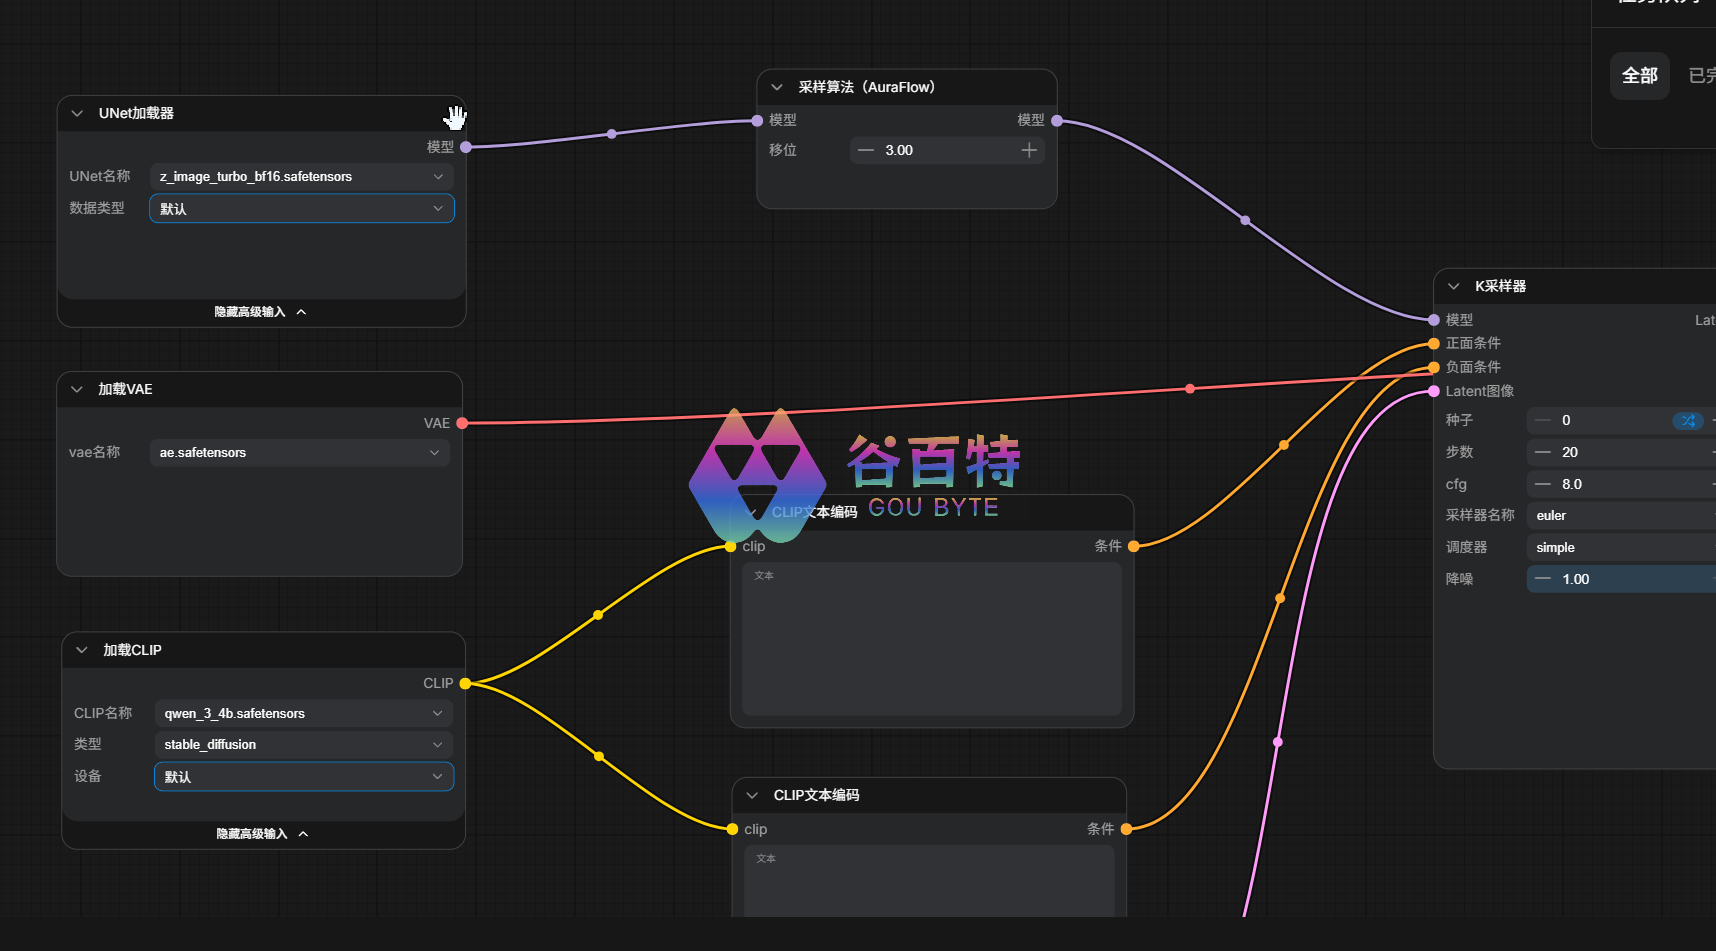Click link midpoint between 采样算法 and K采样器
The height and width of the screenshot is (951, 1716).
tap(1245, 220)
